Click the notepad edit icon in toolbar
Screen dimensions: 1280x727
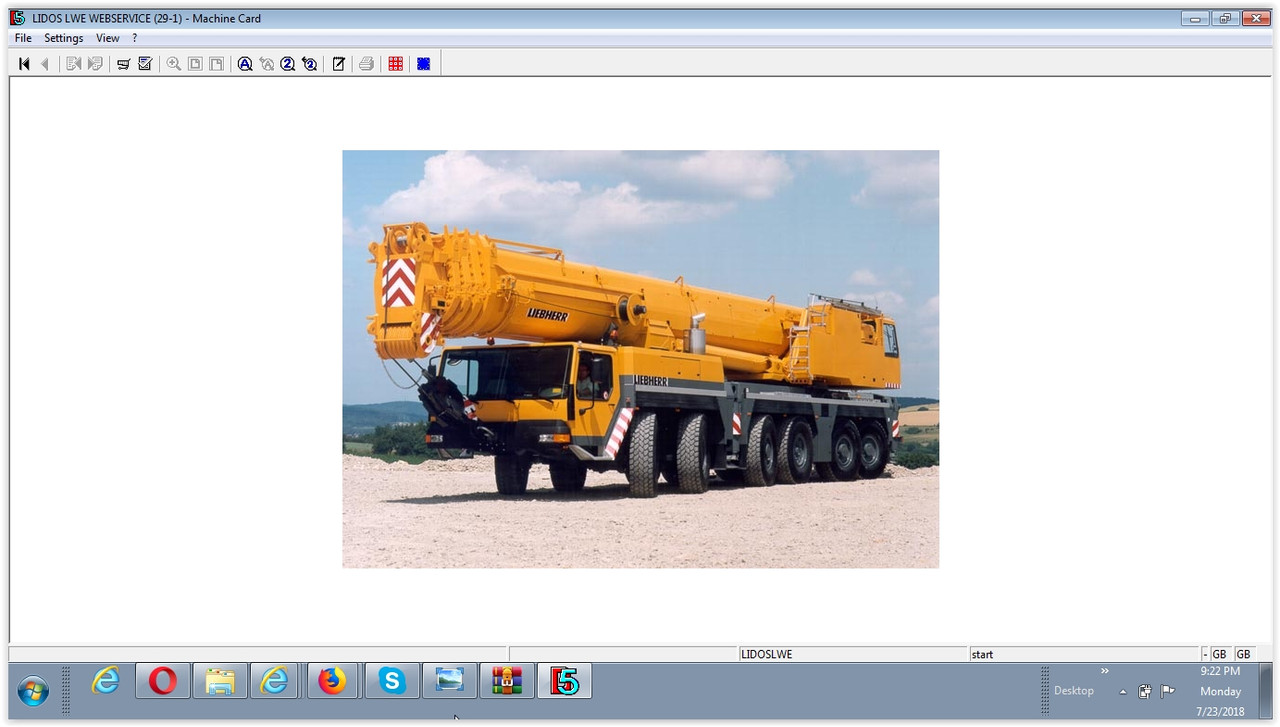(x=339, y=64)
